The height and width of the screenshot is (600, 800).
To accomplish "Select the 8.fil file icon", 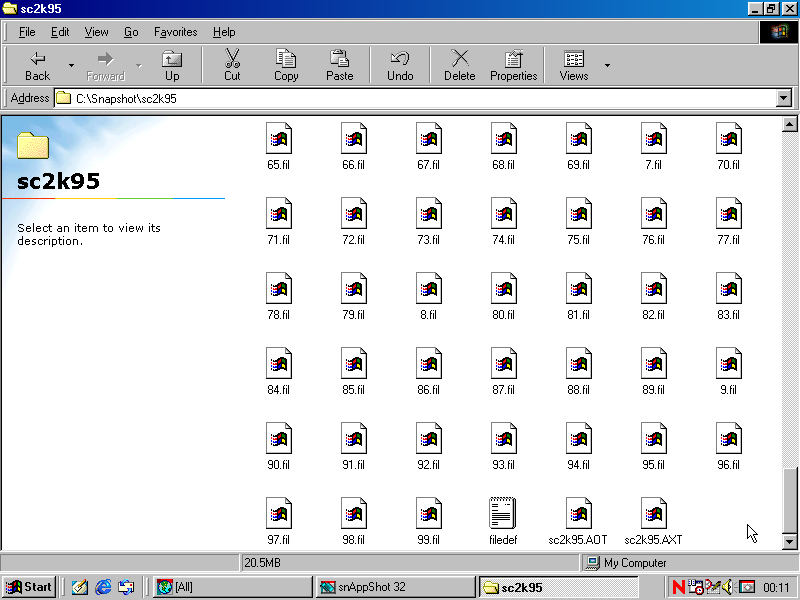I will 429,288.
